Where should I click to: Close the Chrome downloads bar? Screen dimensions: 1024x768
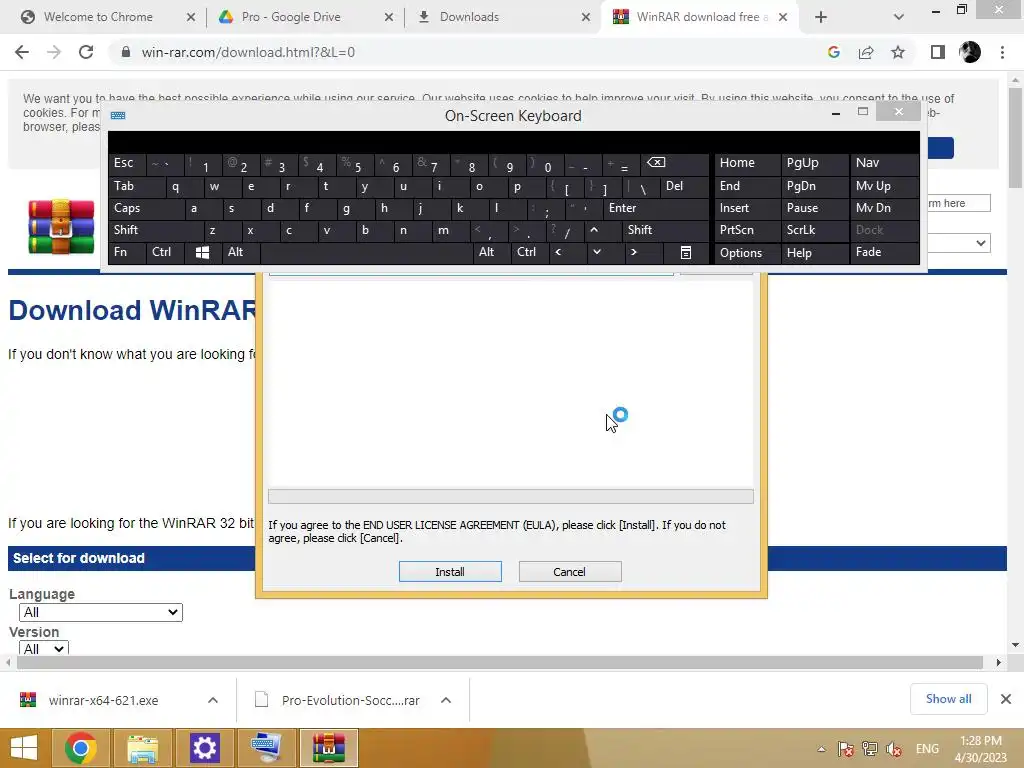click(1006, 699)
